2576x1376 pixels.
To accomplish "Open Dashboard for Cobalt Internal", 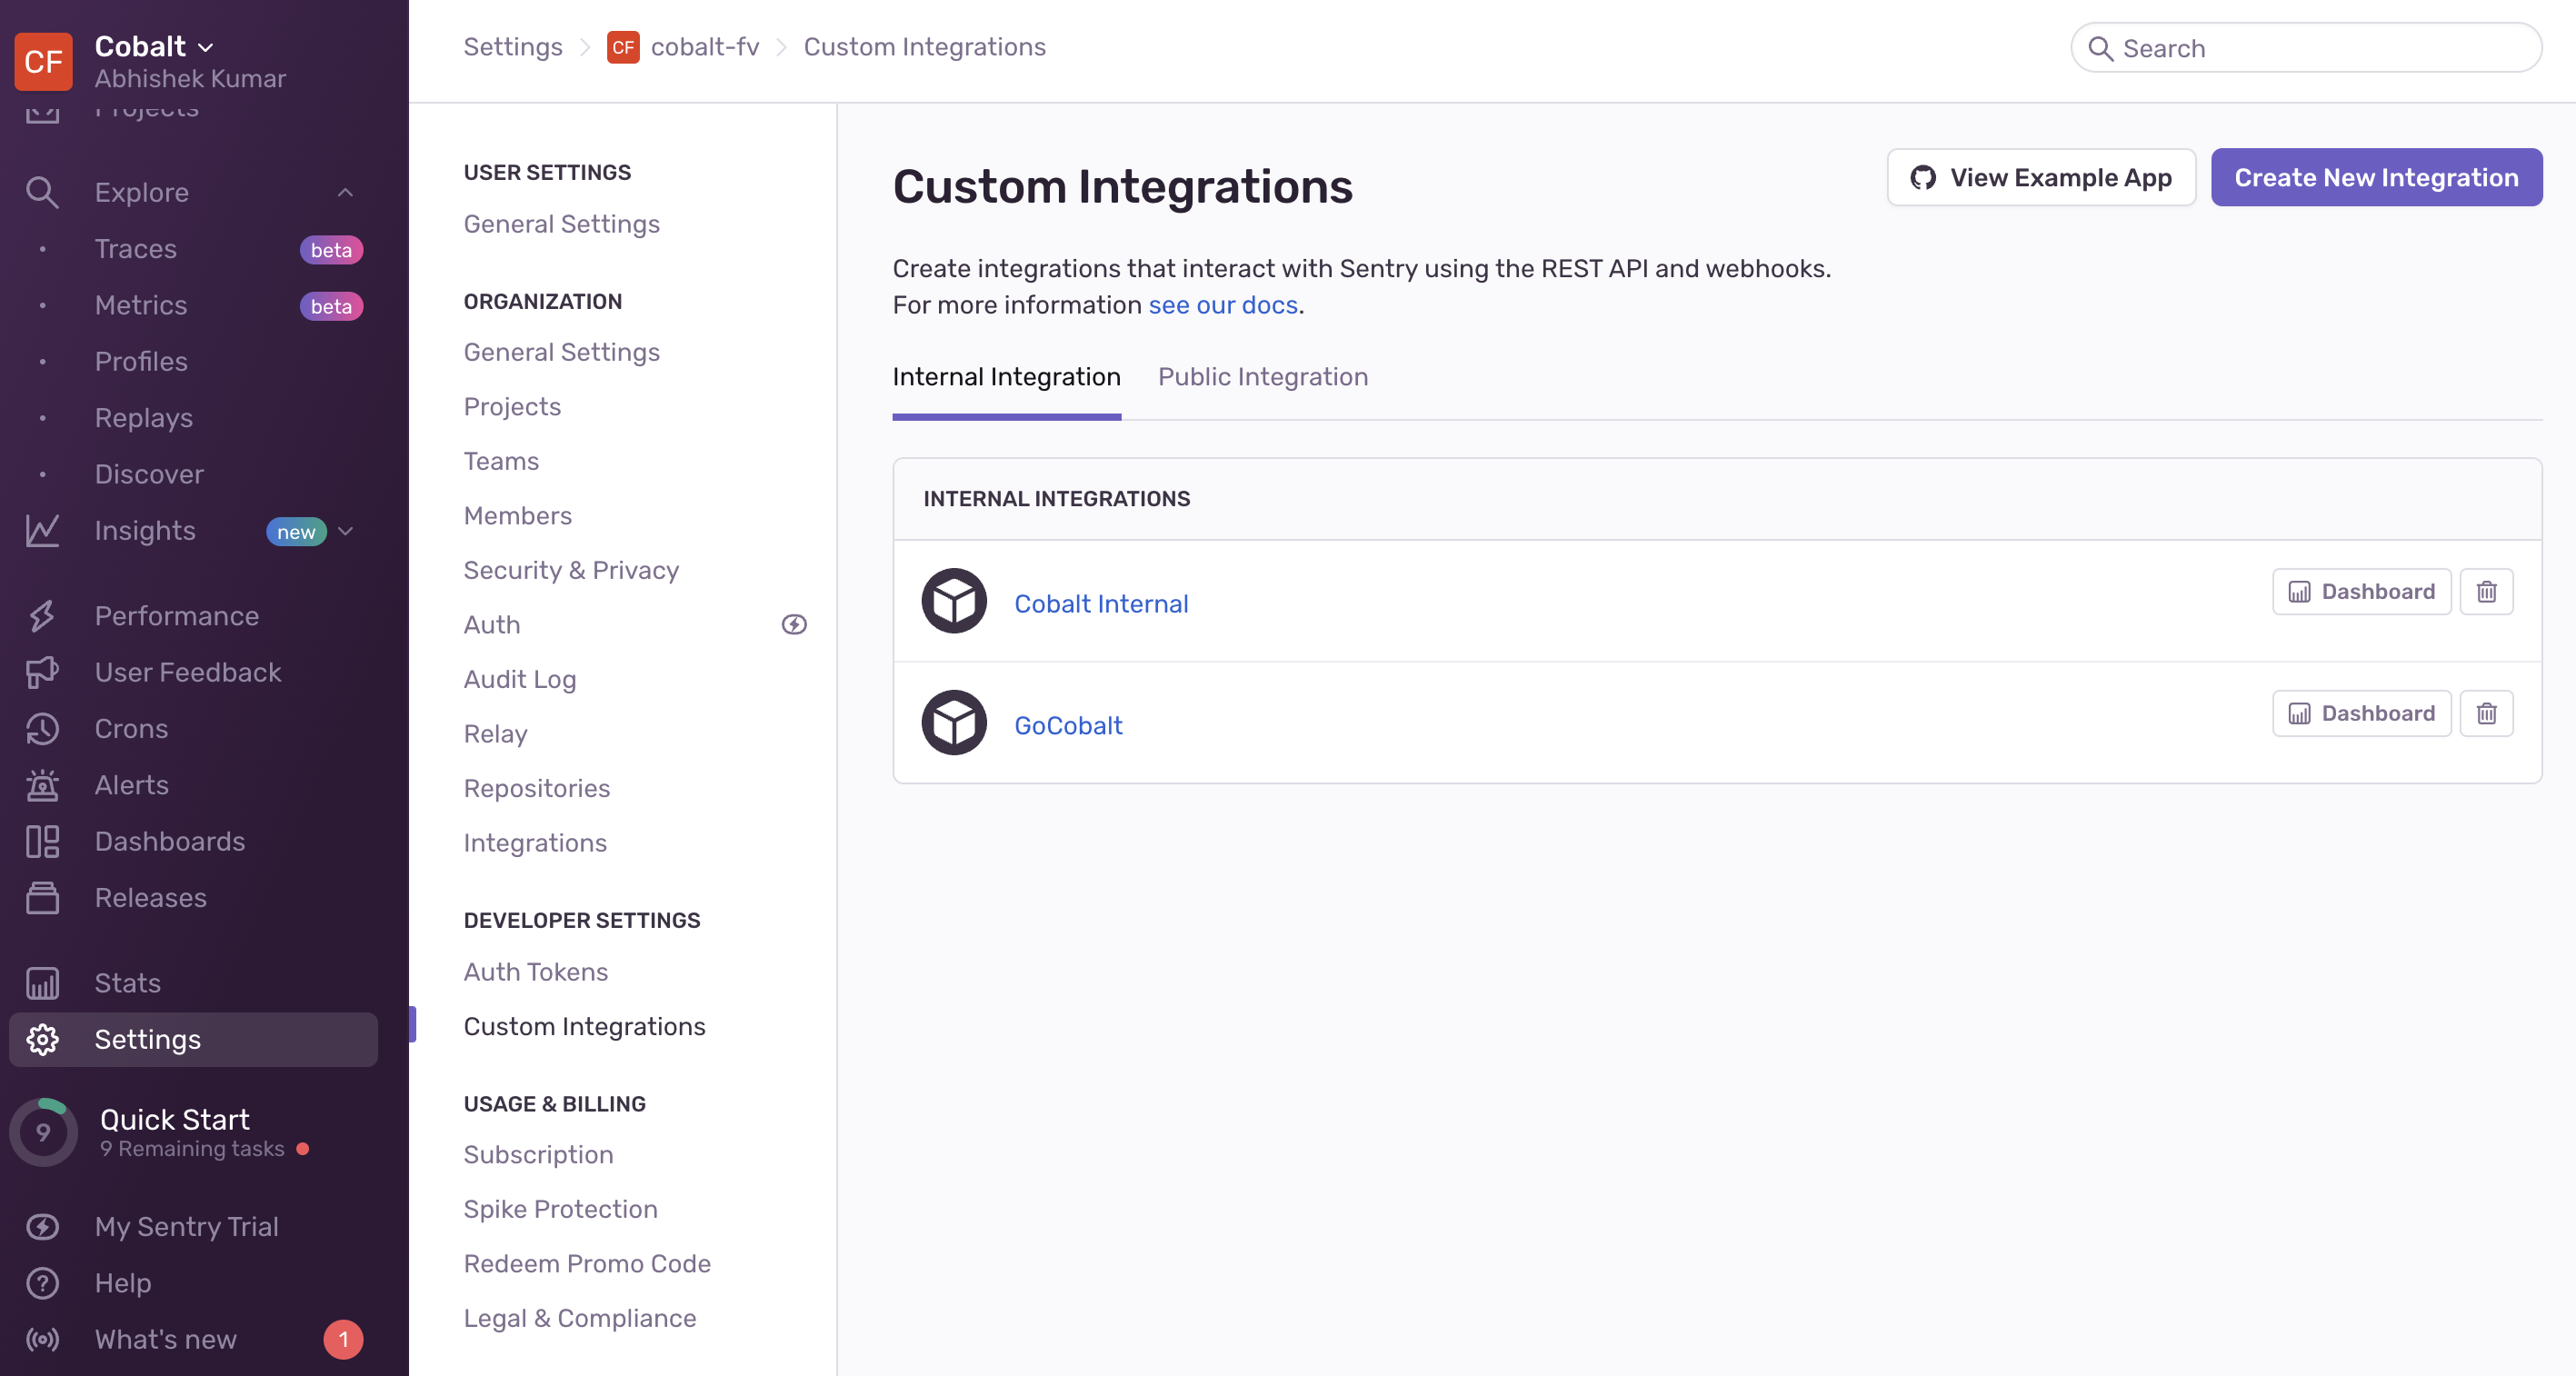I will (2361, 592).
